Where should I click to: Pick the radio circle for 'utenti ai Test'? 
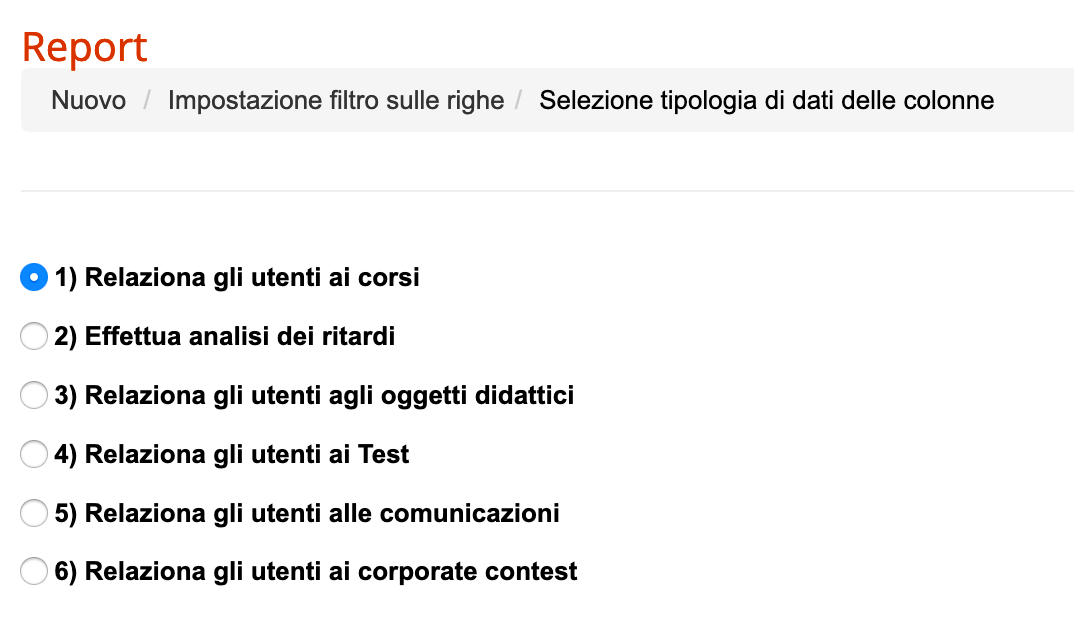click(x=34, y=455)
